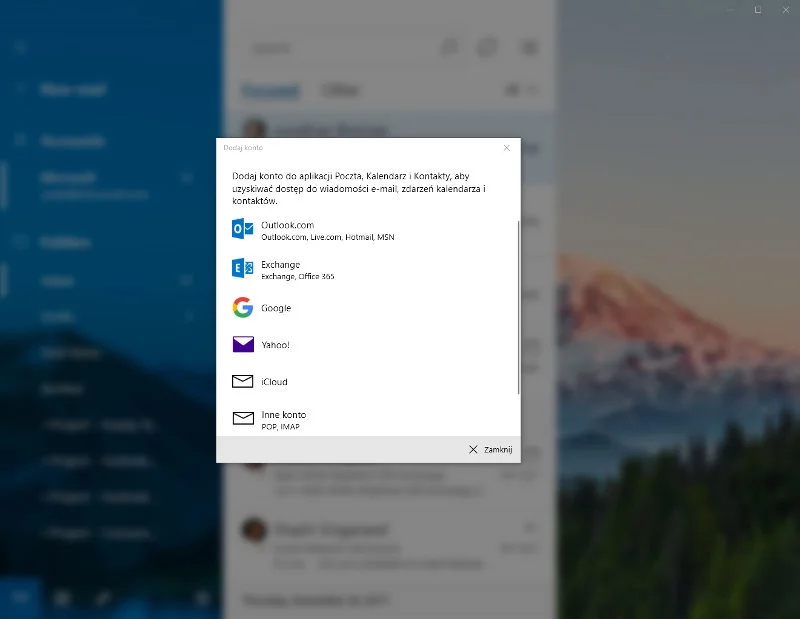Choose the Google provider icon

pyautogui.click(x=243, y=308)
